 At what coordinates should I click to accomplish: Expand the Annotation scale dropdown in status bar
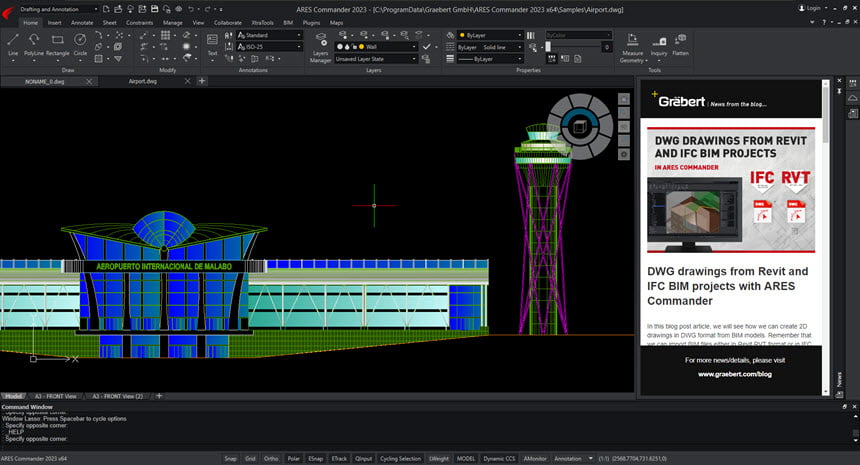tap(590, 458)
